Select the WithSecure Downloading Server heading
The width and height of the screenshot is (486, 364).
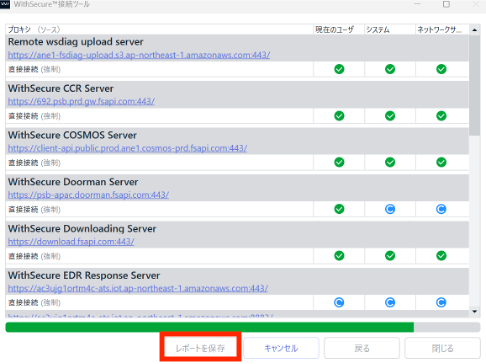(82, 229)
